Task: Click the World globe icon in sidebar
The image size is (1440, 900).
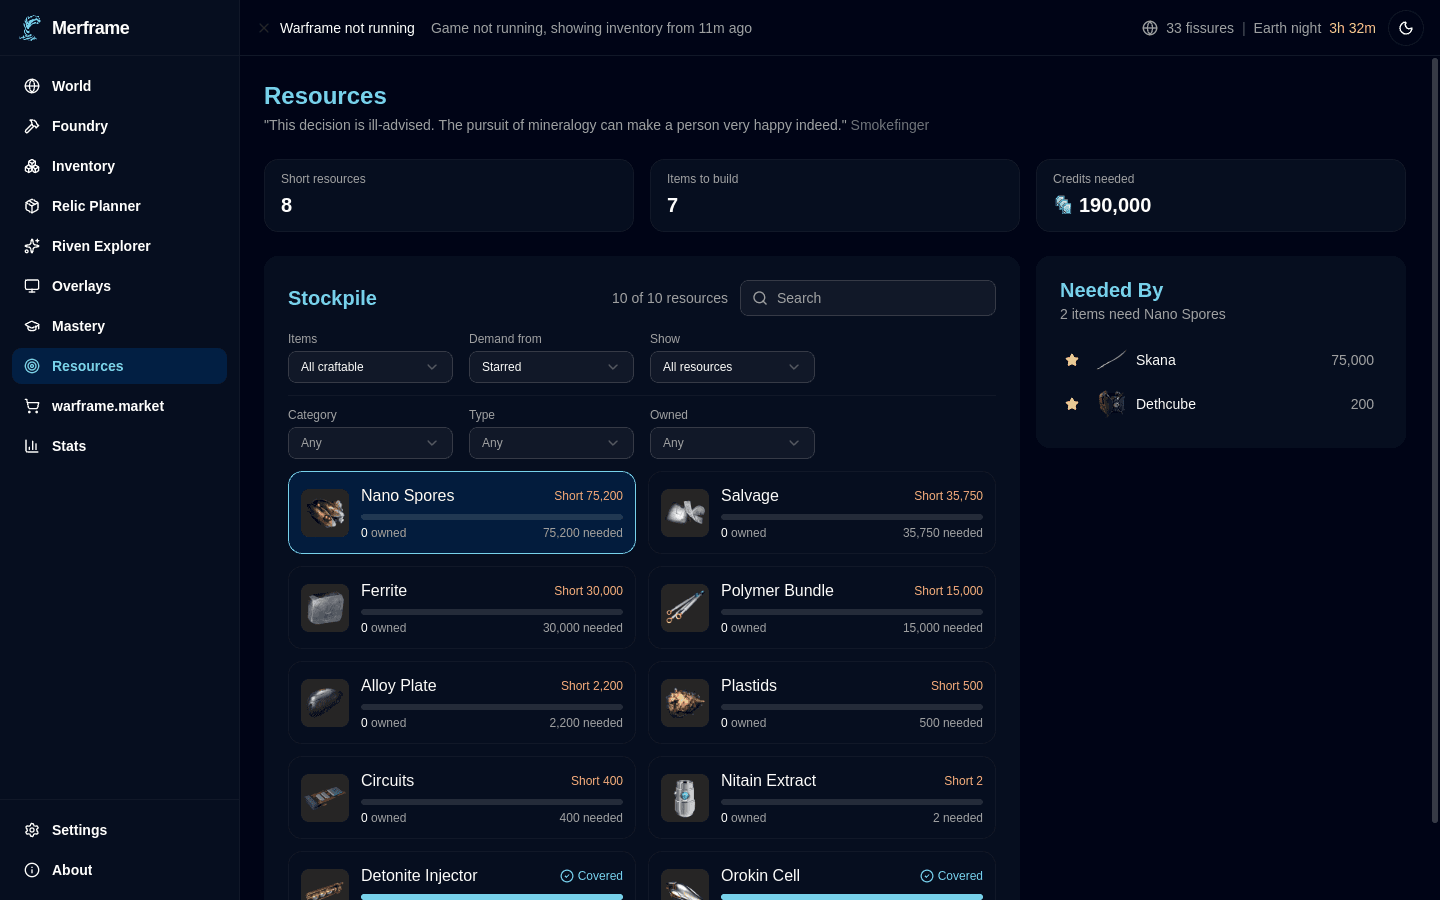Action: (32, 86)
